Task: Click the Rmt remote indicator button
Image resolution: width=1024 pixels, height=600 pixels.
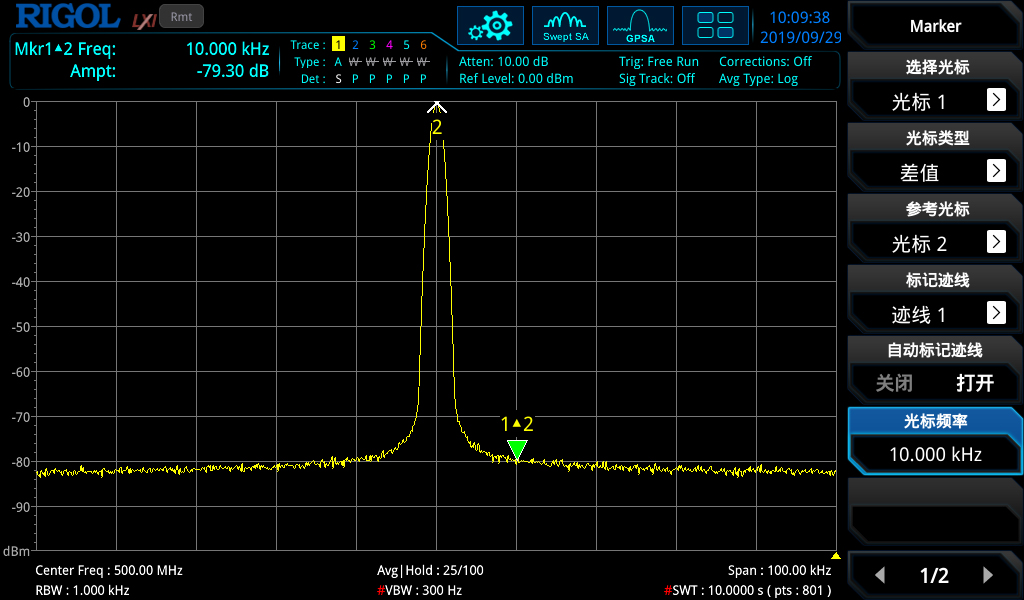Action: point(181,16)
